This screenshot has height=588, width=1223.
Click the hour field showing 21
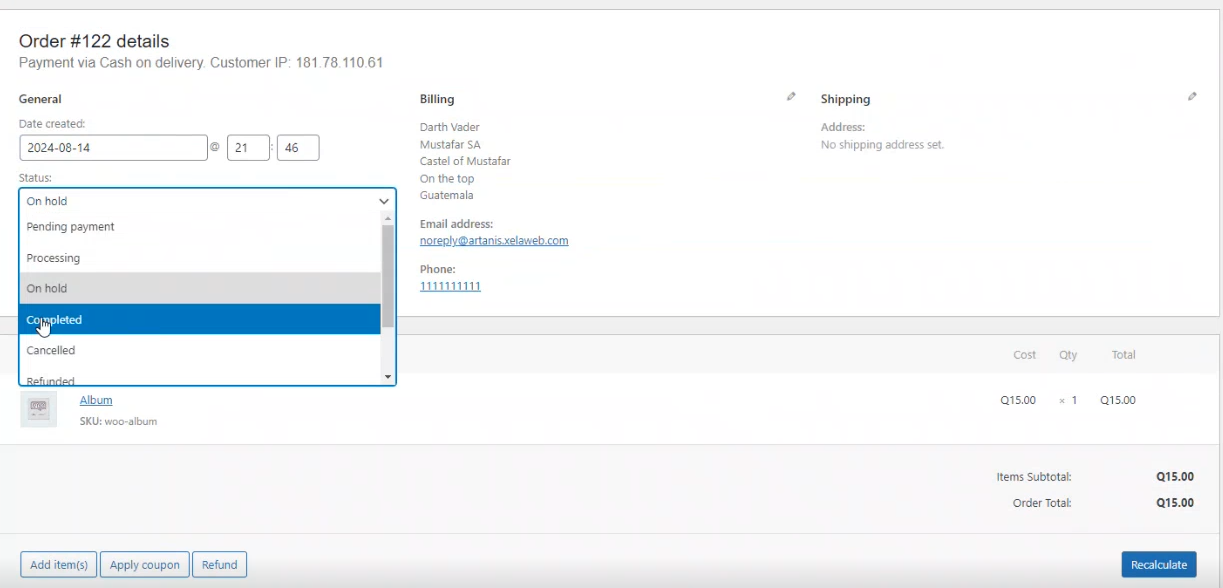[x=249, y=148]
